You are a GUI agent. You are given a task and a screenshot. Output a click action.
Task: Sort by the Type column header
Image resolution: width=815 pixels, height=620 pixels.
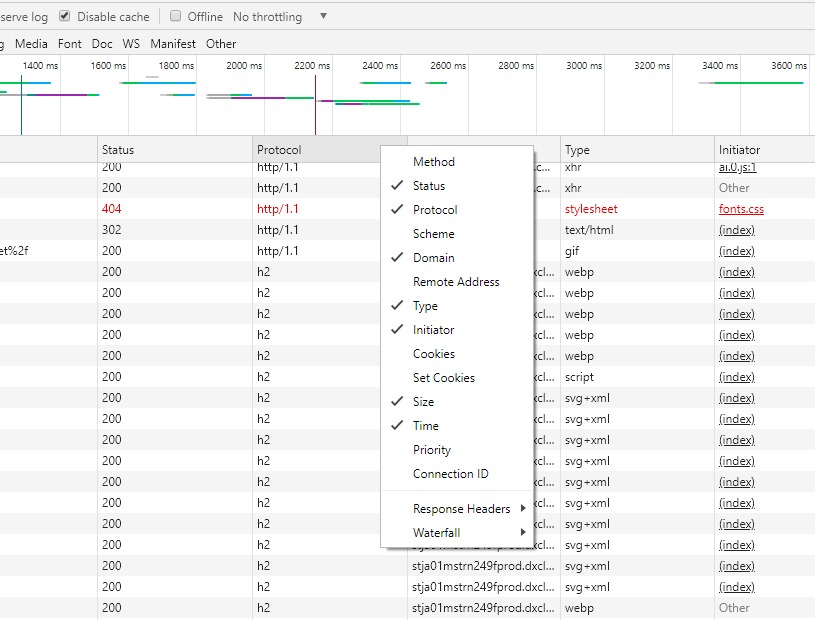[577, 150]
